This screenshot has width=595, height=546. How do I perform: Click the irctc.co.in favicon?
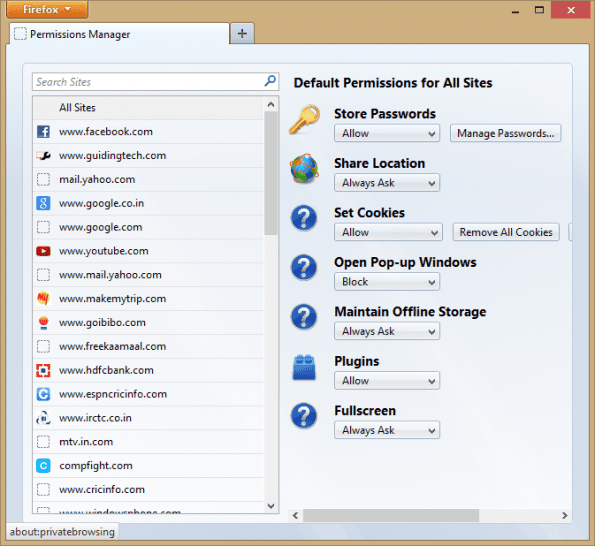click(43, 418)
